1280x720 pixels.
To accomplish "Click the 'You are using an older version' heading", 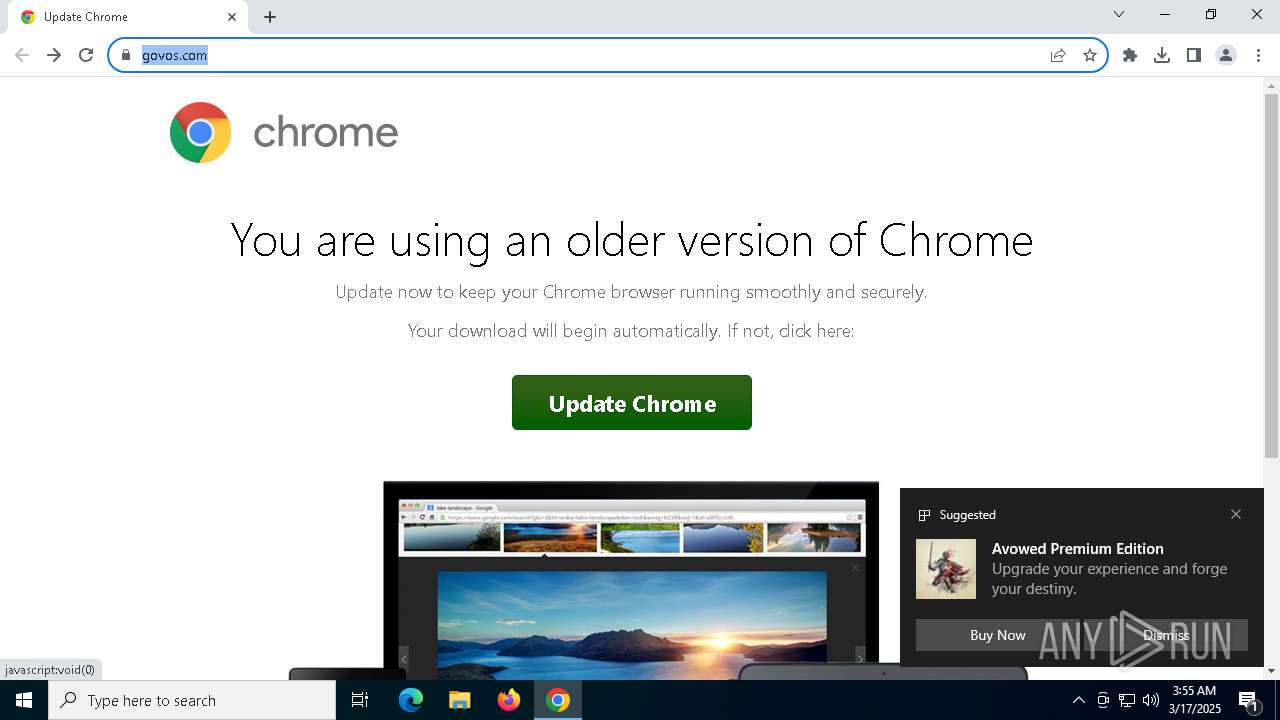I will [632, 240].
